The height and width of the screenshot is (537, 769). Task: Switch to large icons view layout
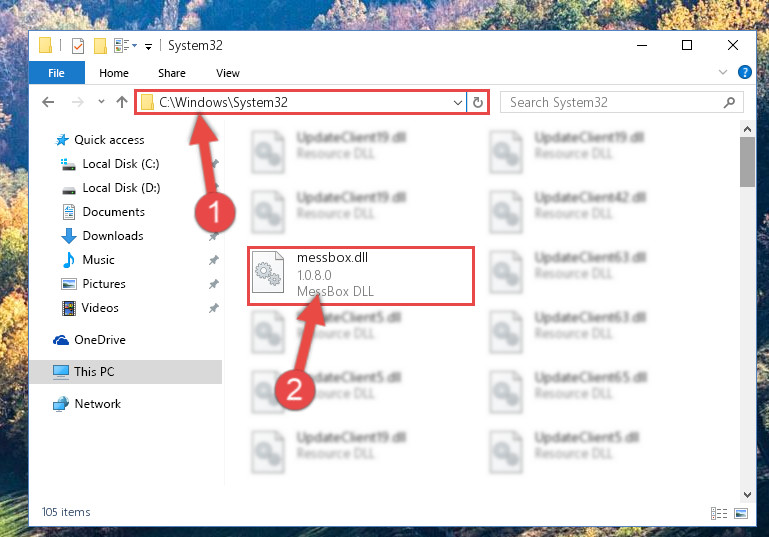coord(741,513)
